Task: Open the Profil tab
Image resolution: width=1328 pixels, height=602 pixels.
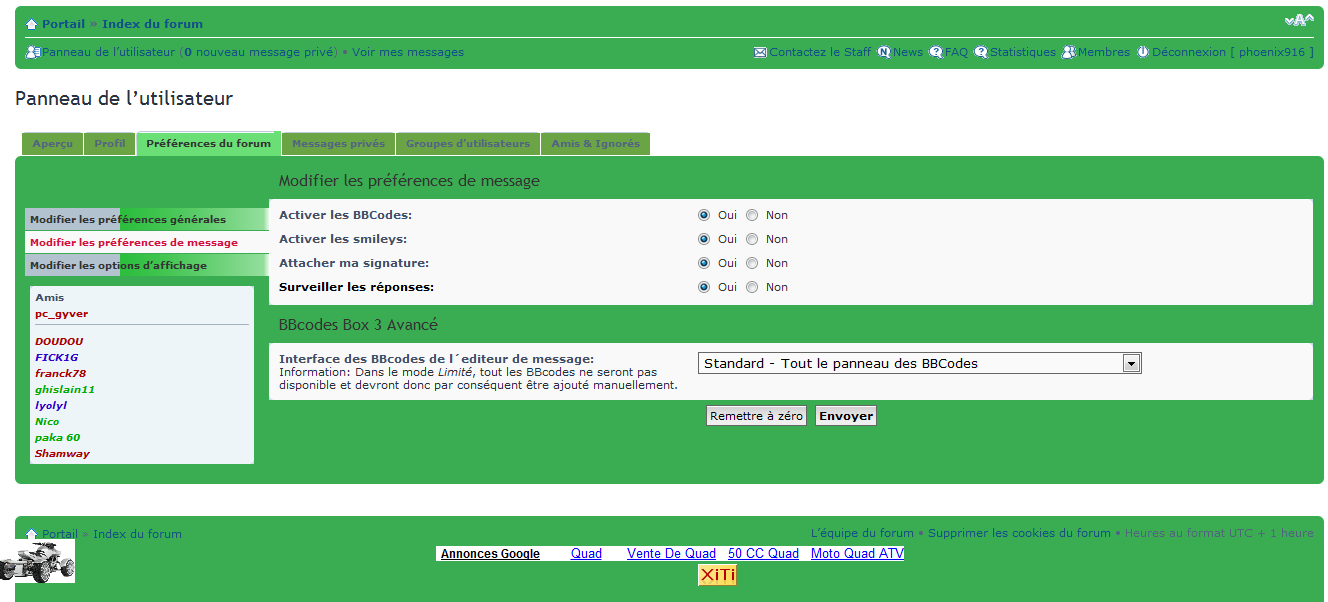Action: coord(110,144)
